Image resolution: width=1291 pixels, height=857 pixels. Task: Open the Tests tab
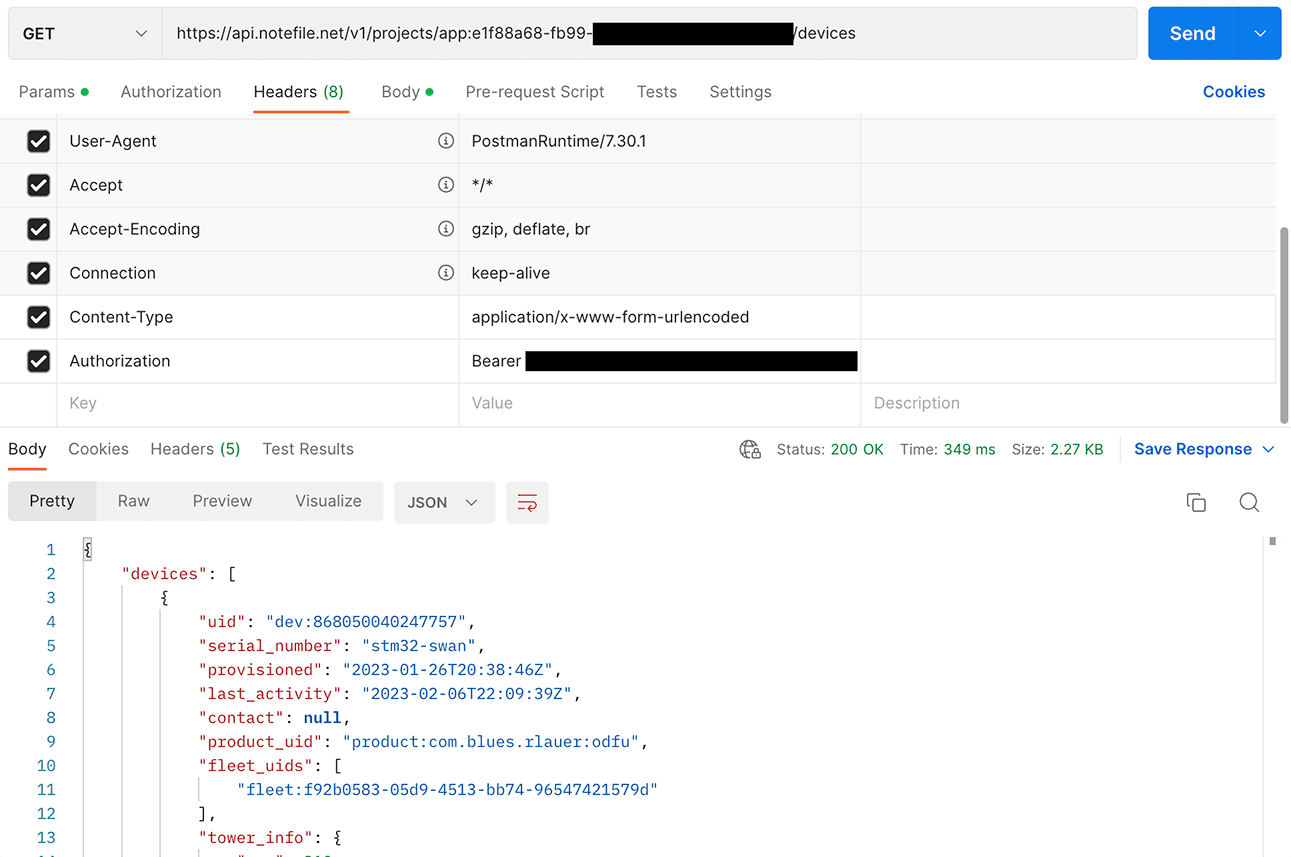point(657,92)
